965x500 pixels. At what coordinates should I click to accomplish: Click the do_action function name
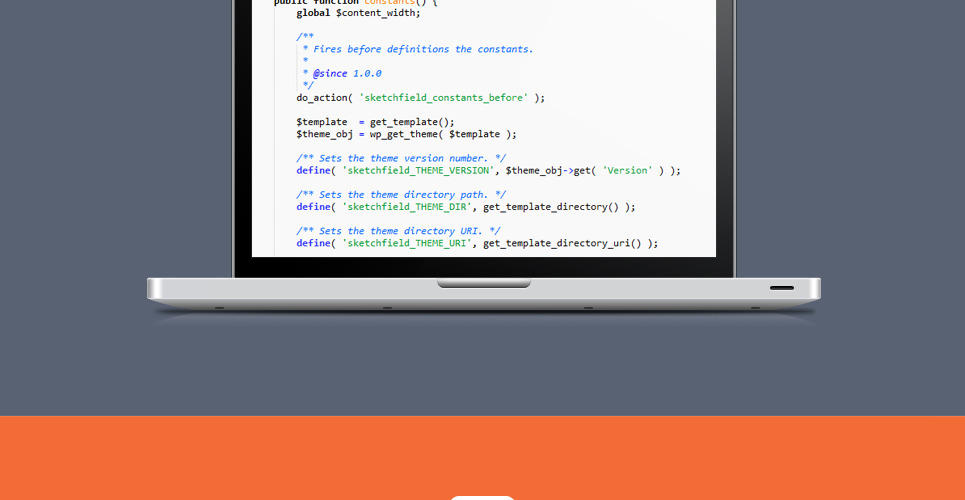pyautogui.click(x=321, y=98)
